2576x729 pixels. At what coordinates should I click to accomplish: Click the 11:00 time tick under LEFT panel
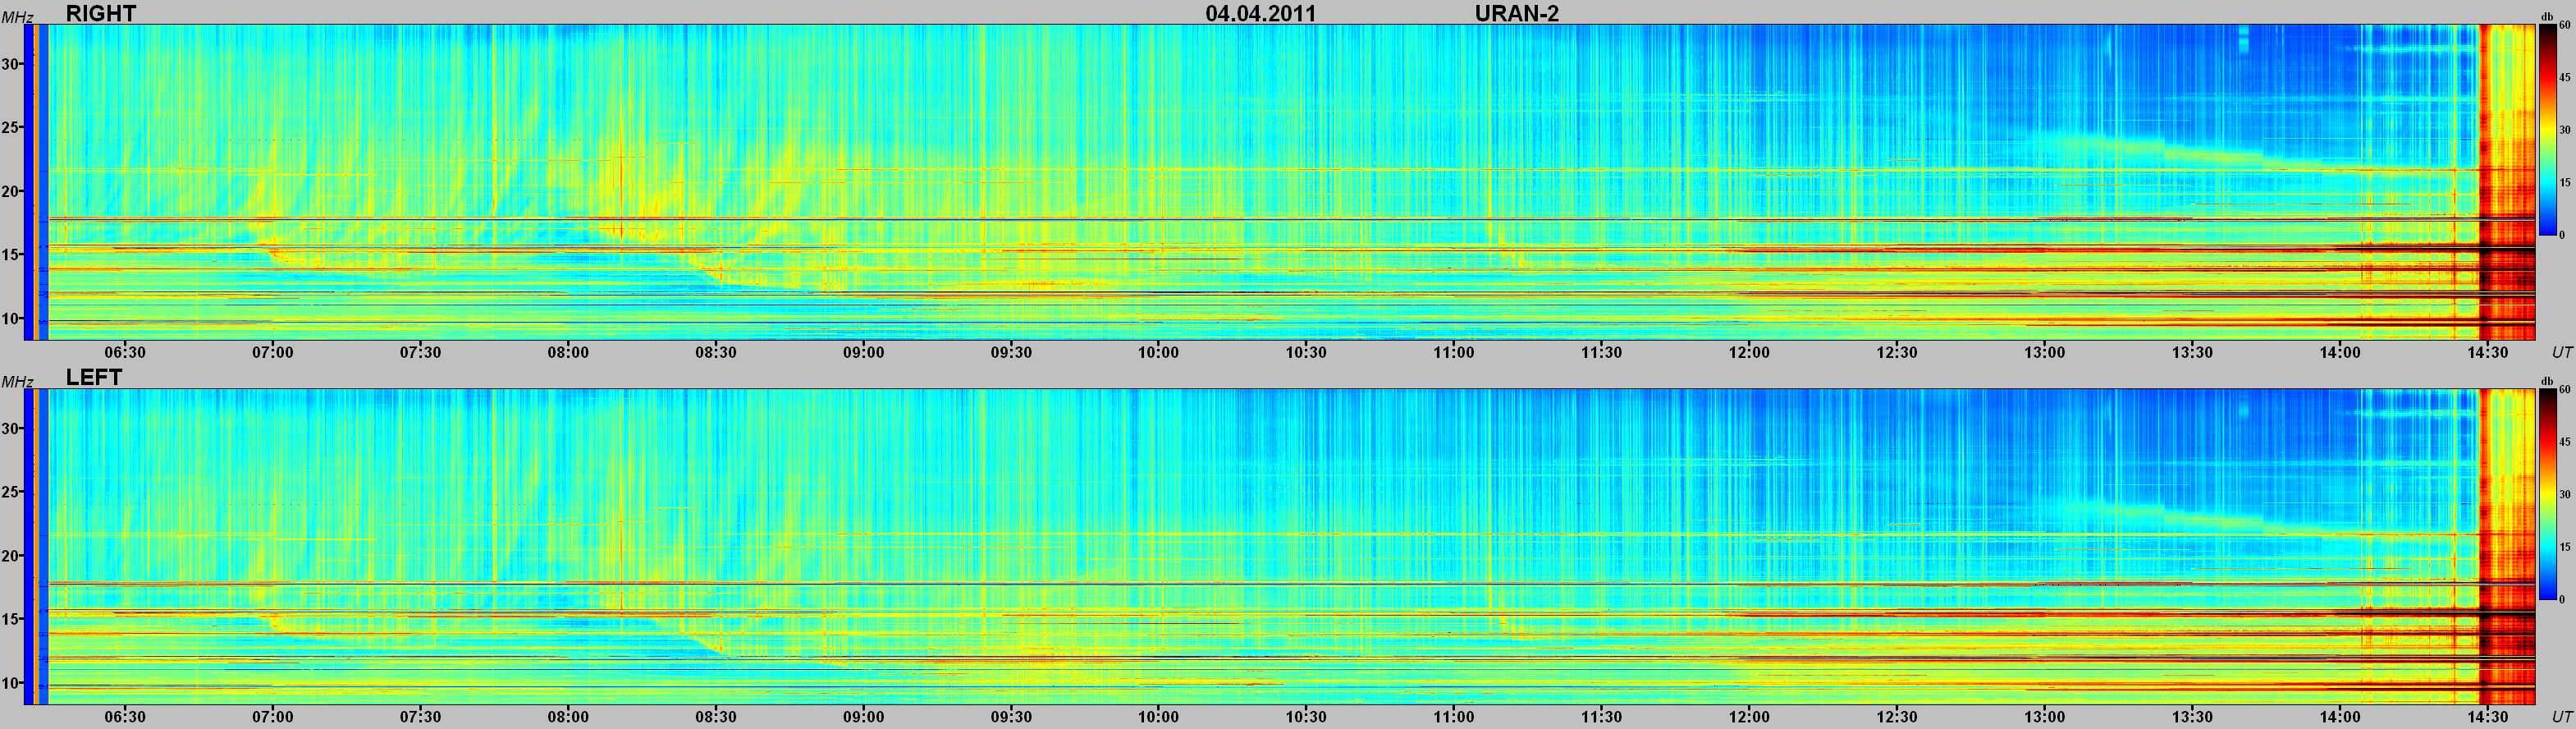(x=1453, y=716)
